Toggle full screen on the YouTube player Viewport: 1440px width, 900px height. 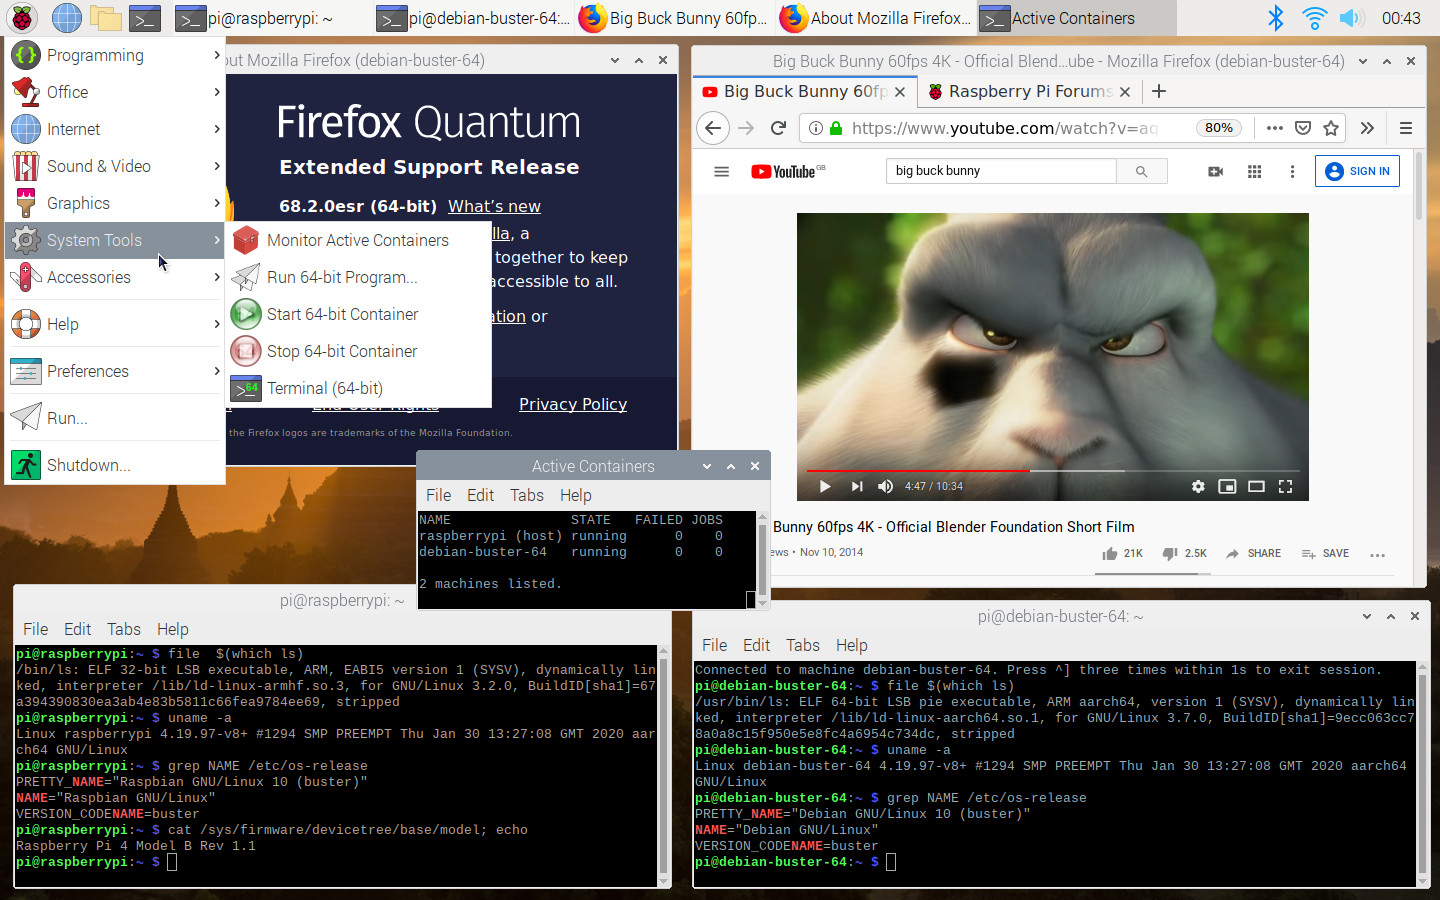point(1286,487)
